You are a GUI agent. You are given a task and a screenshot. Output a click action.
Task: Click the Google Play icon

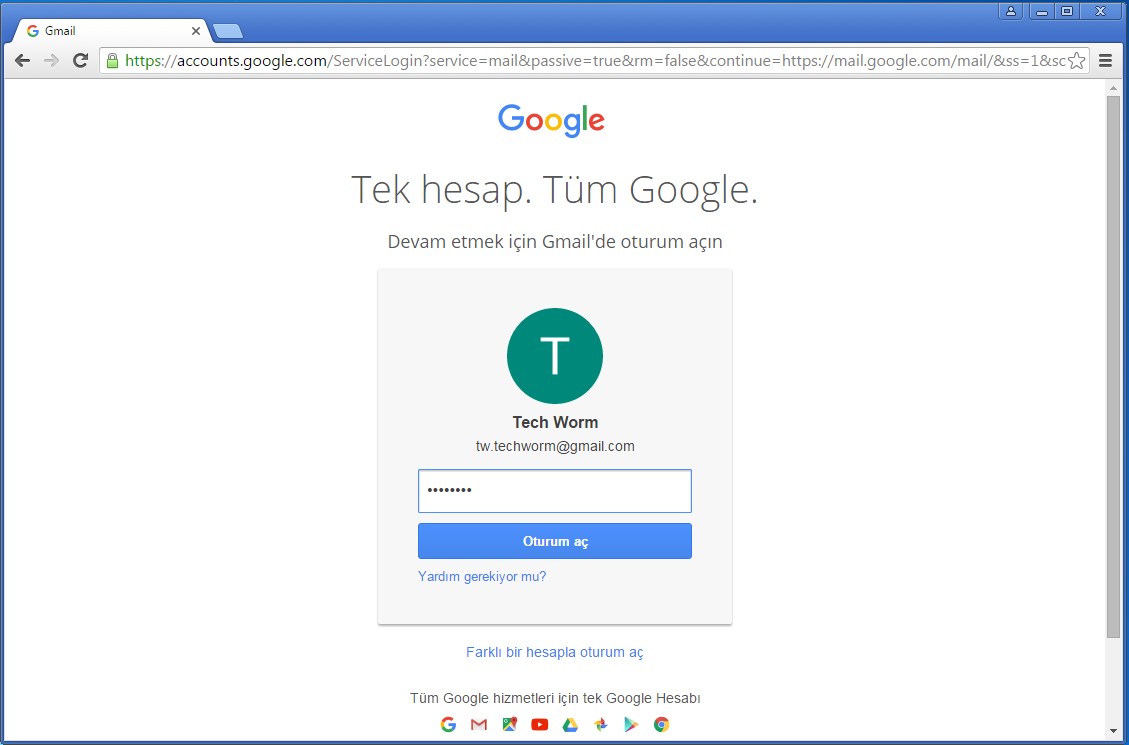[631, 725]
